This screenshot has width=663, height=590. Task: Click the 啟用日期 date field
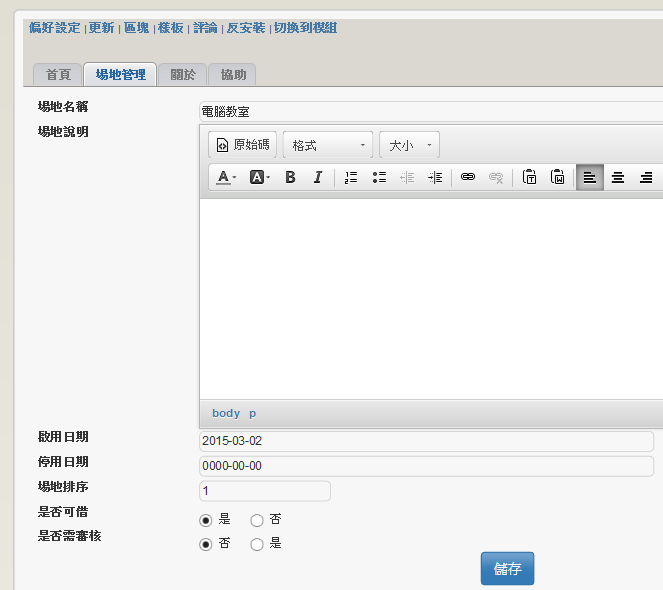pos(427,441)
